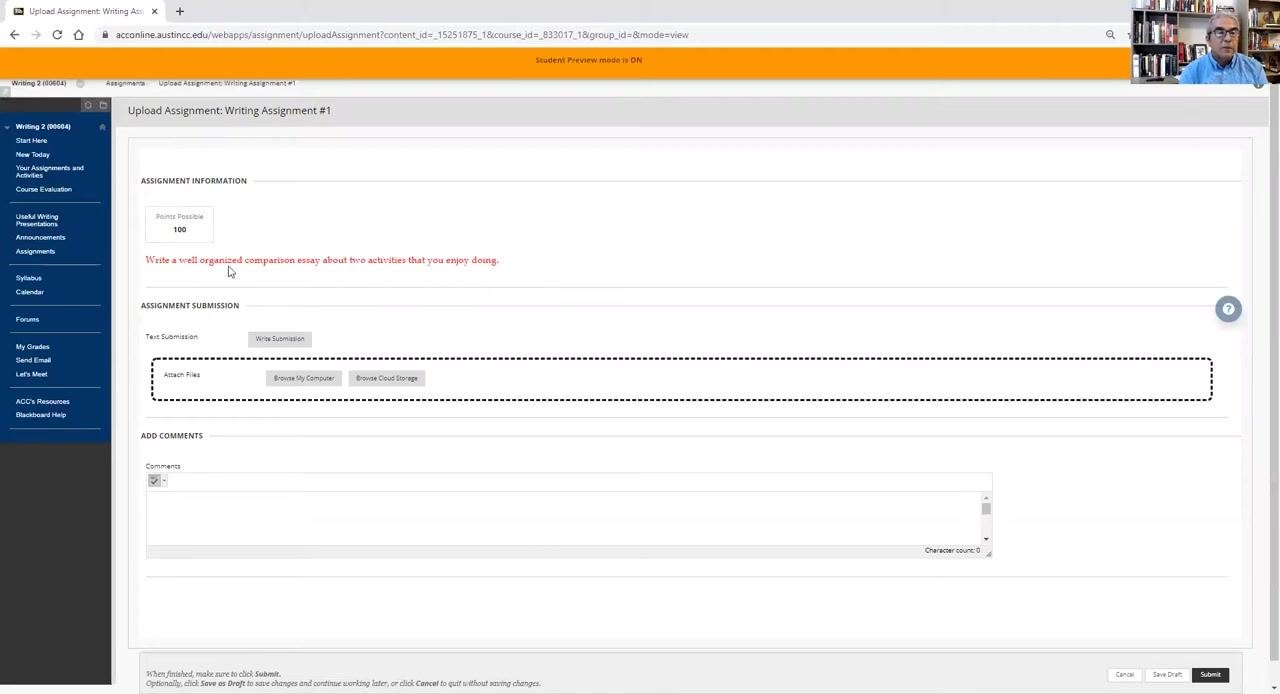Click the course menu refresh icon
Viewport: 1280px width, 694px height.
click(88, 105)
